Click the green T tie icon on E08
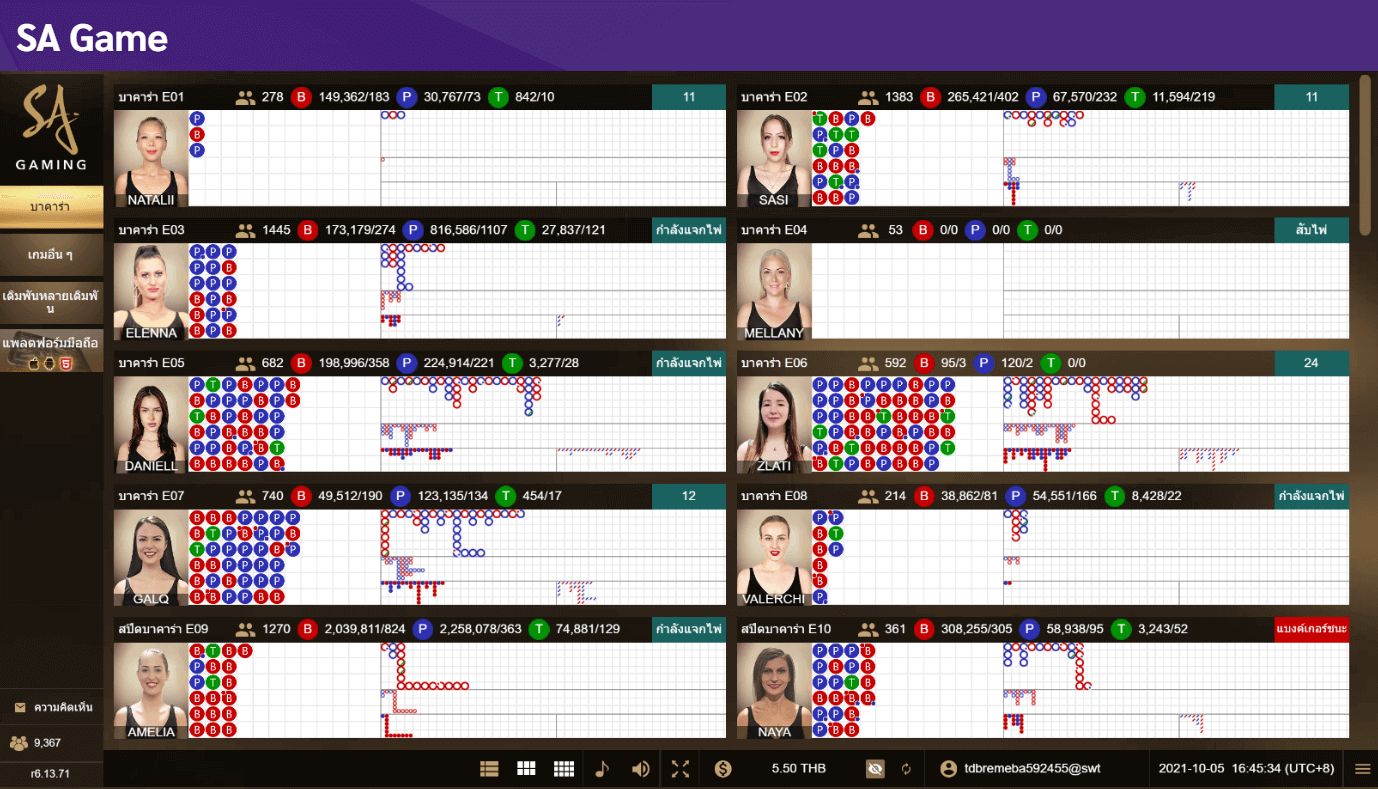 pyautogui.click(x=1114, y=496)
